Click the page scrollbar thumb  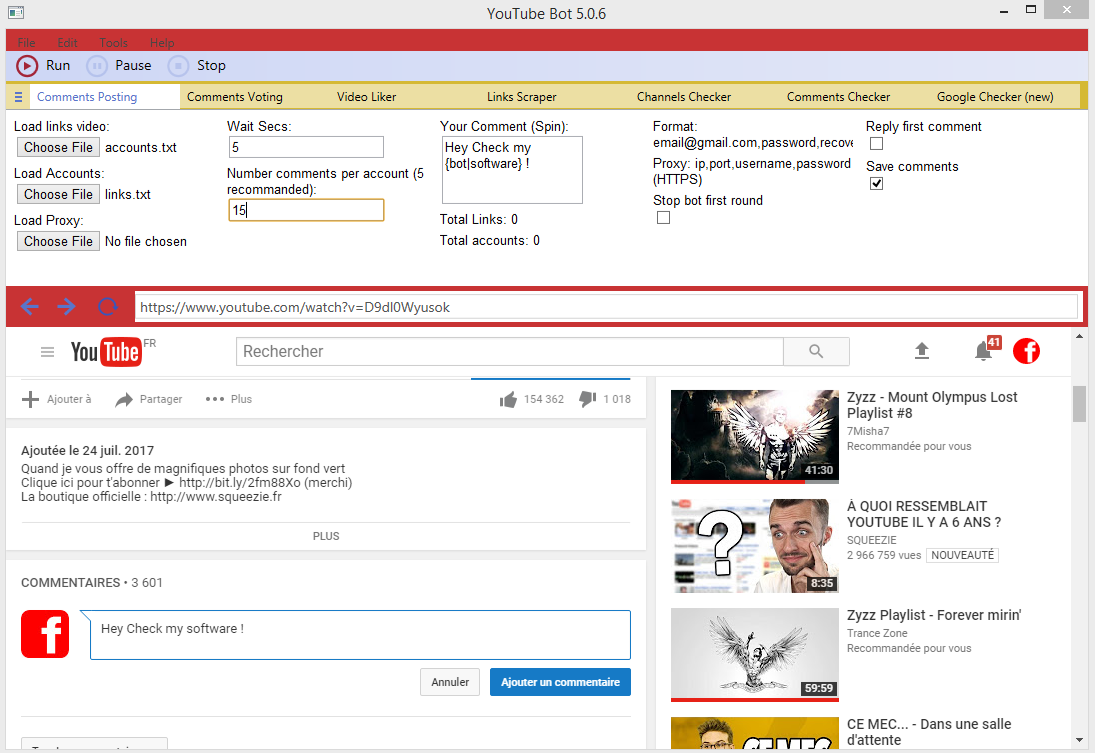[x=1080, y=402]
